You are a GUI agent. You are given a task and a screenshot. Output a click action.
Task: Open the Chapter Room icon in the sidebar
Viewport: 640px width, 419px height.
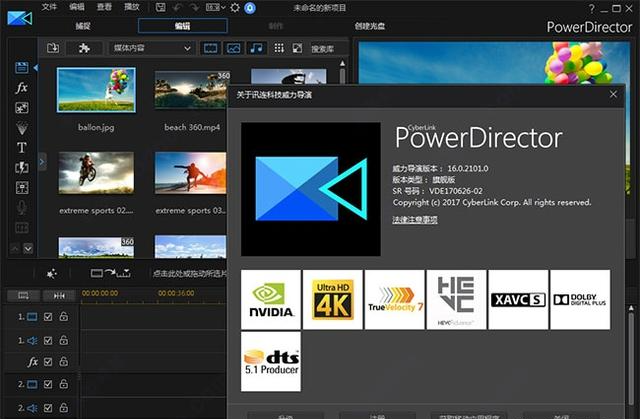(x=22, y=227)
